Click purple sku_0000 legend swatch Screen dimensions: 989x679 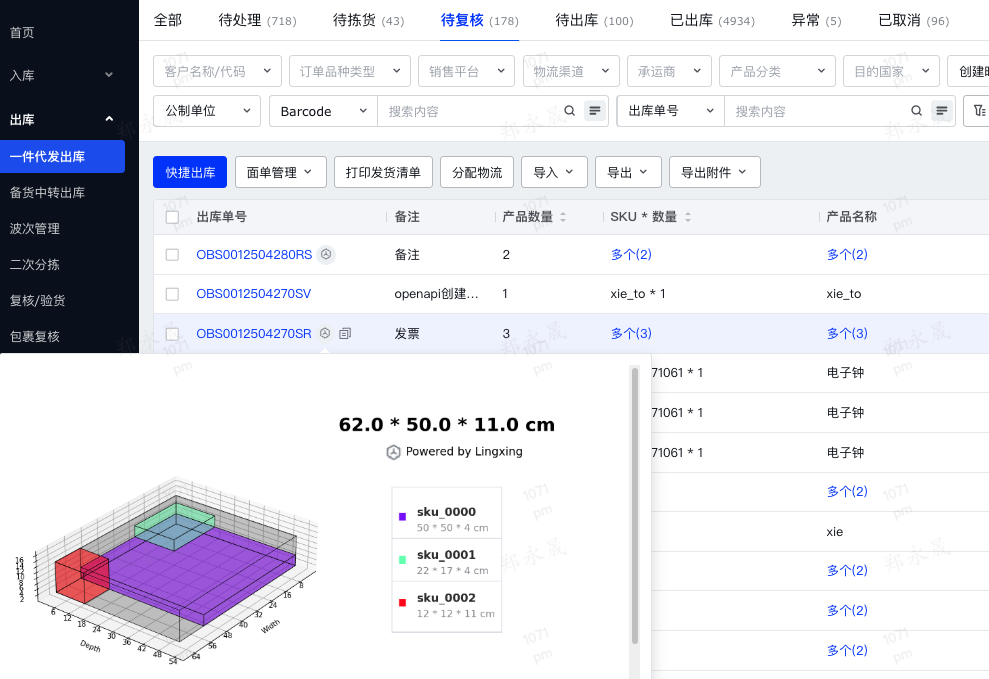[402, 517]
